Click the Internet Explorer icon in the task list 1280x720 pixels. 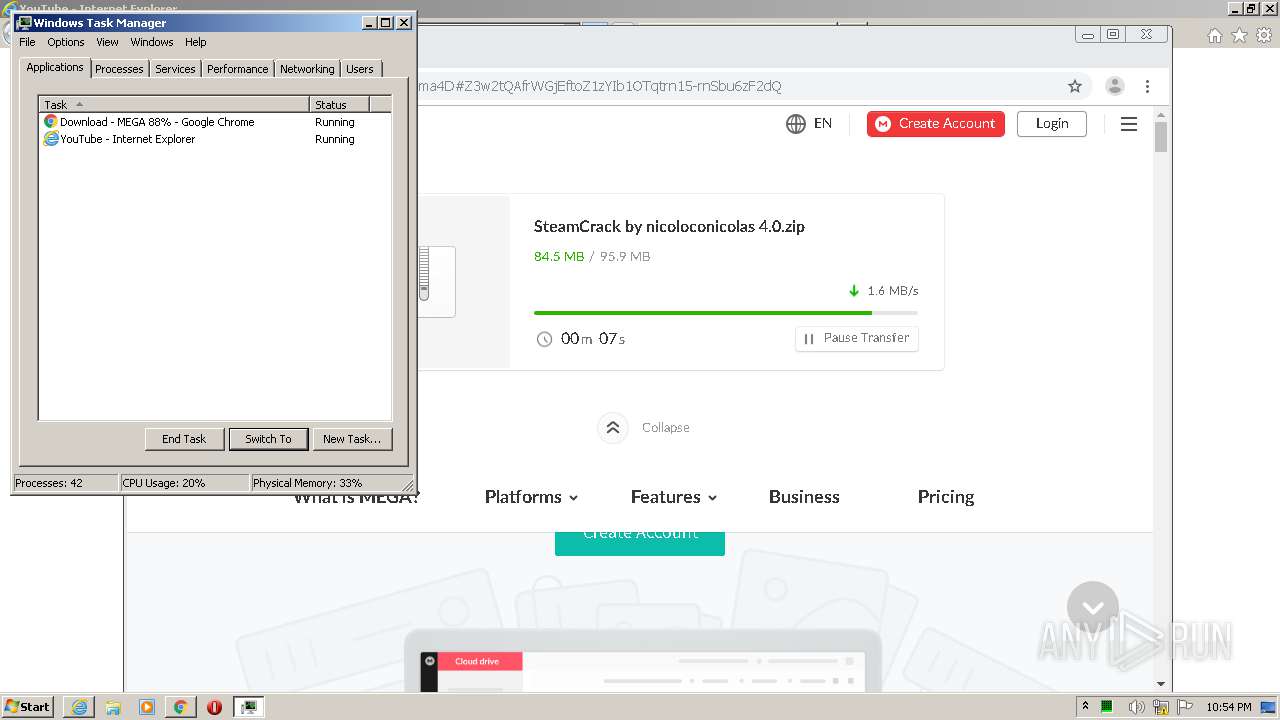[x=51, y=139]
